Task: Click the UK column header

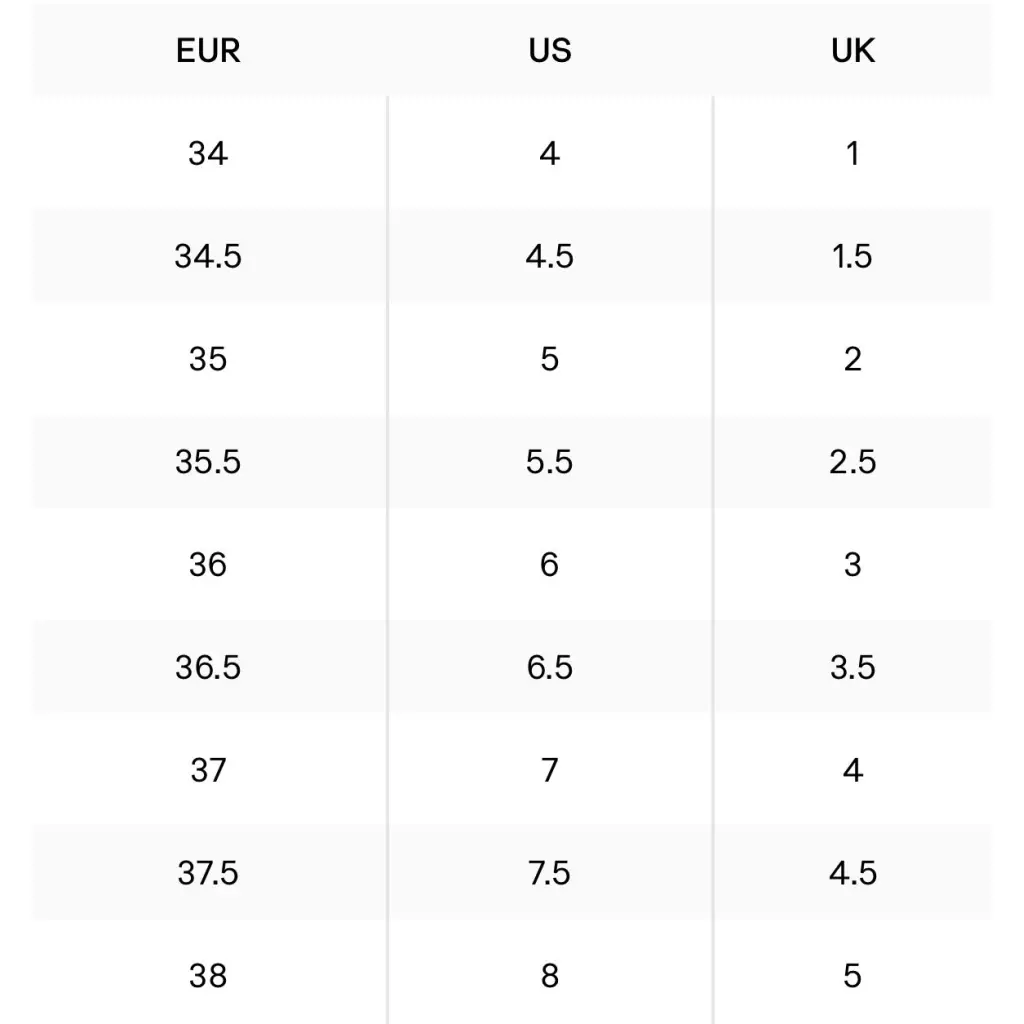Action: coord(852,51)
